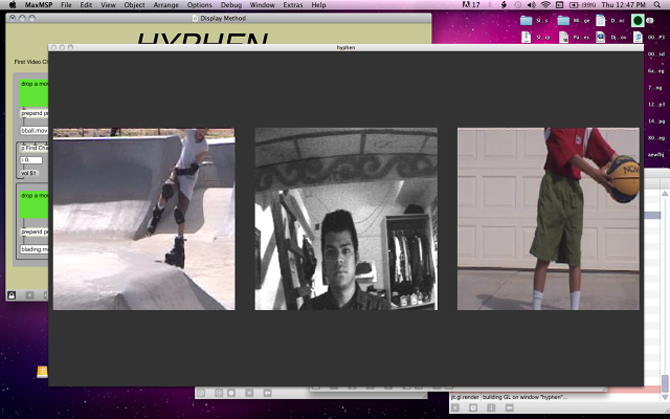Click the Max window clear X icon
670x419 pixels.
(x=455, y=408)
